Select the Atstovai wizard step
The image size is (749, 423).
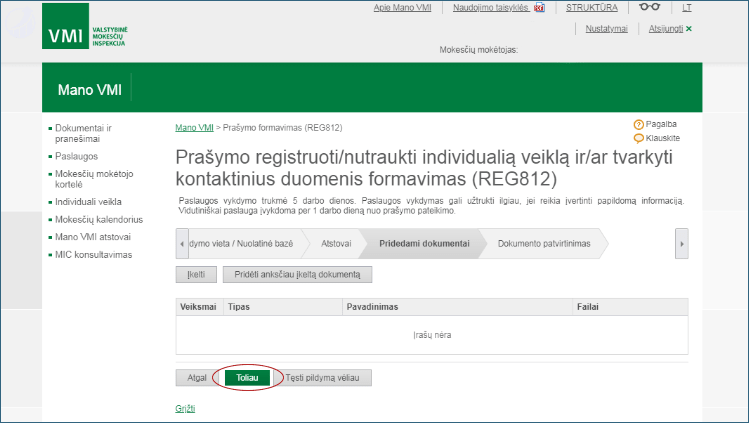tap(336, 243)
